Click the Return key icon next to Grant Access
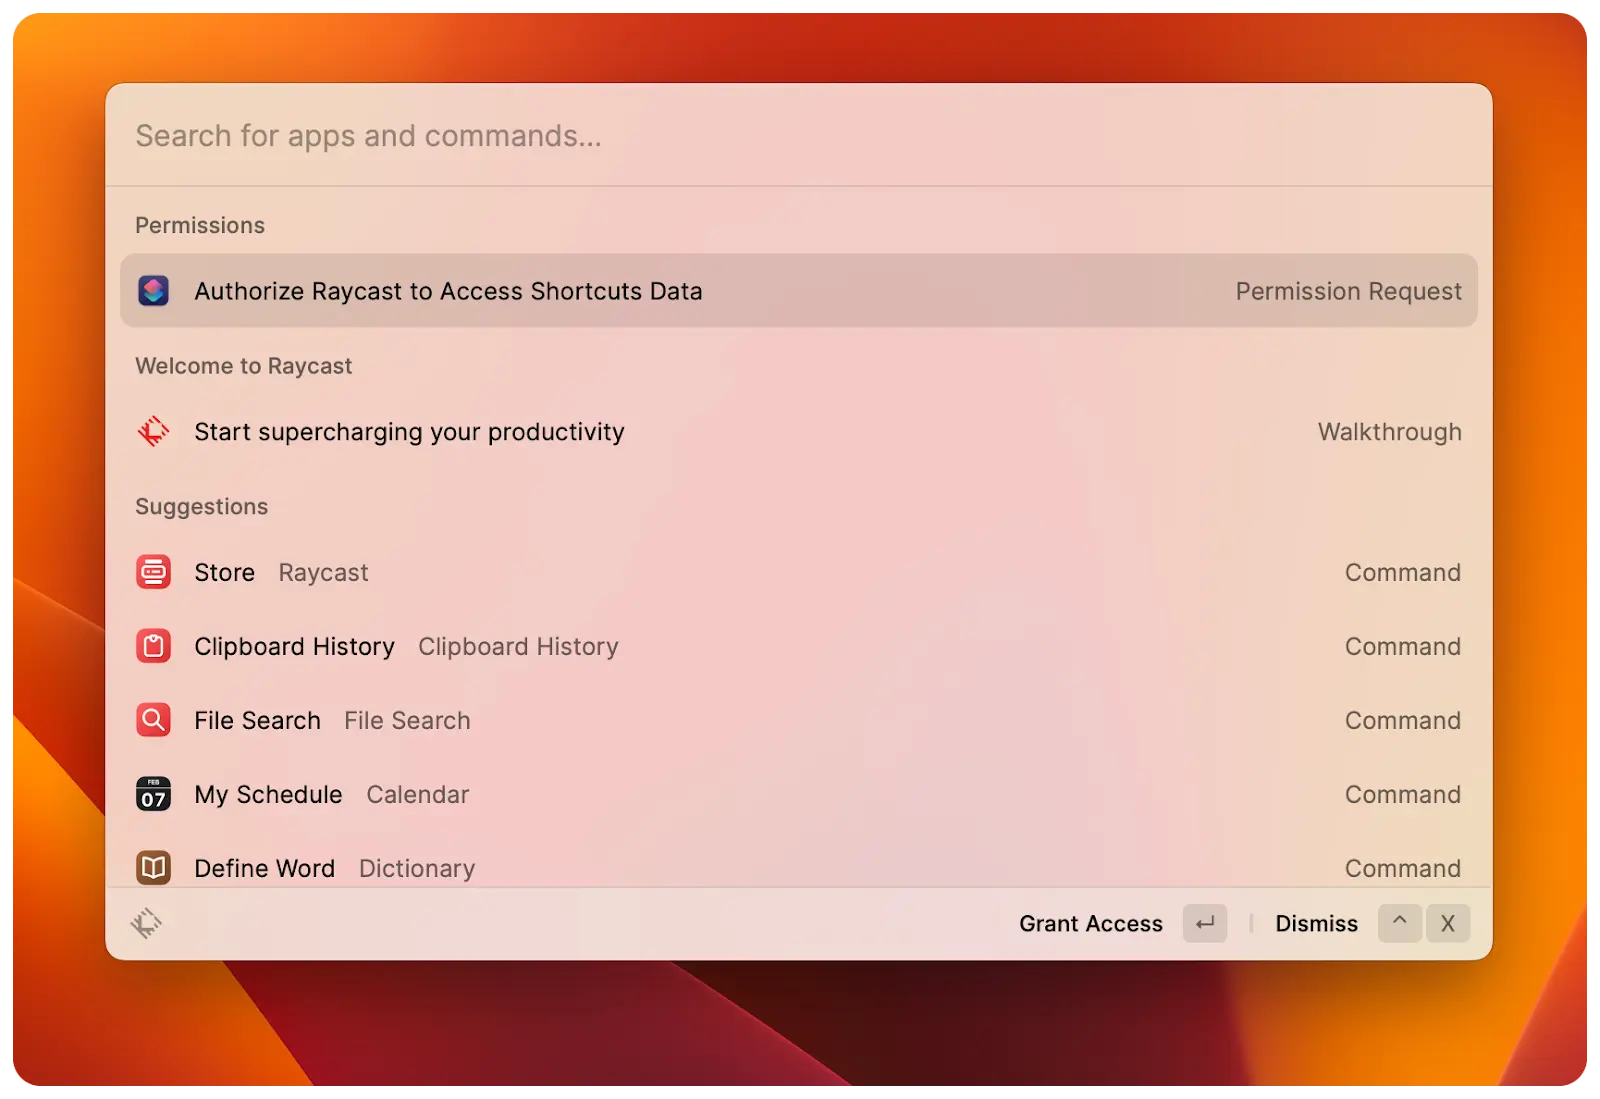 point(1205,923)
